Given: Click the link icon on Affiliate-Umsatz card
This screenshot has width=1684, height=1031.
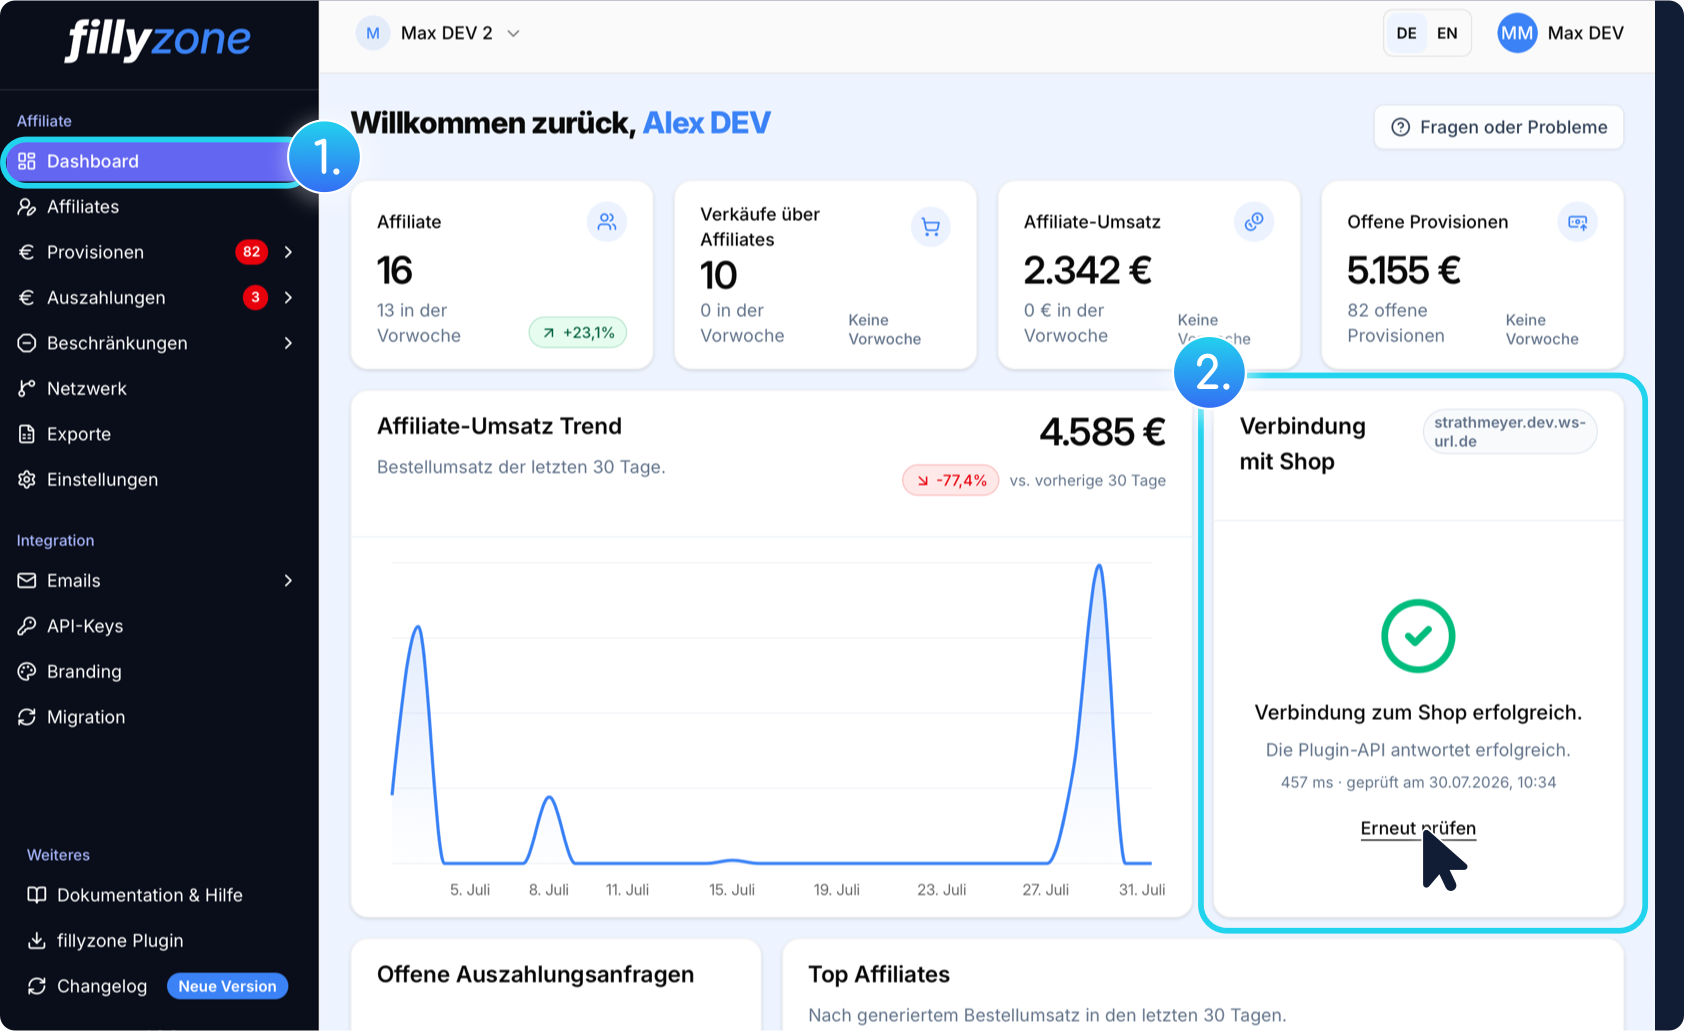Looking at the screenshot, I should tap(1254, 222).
